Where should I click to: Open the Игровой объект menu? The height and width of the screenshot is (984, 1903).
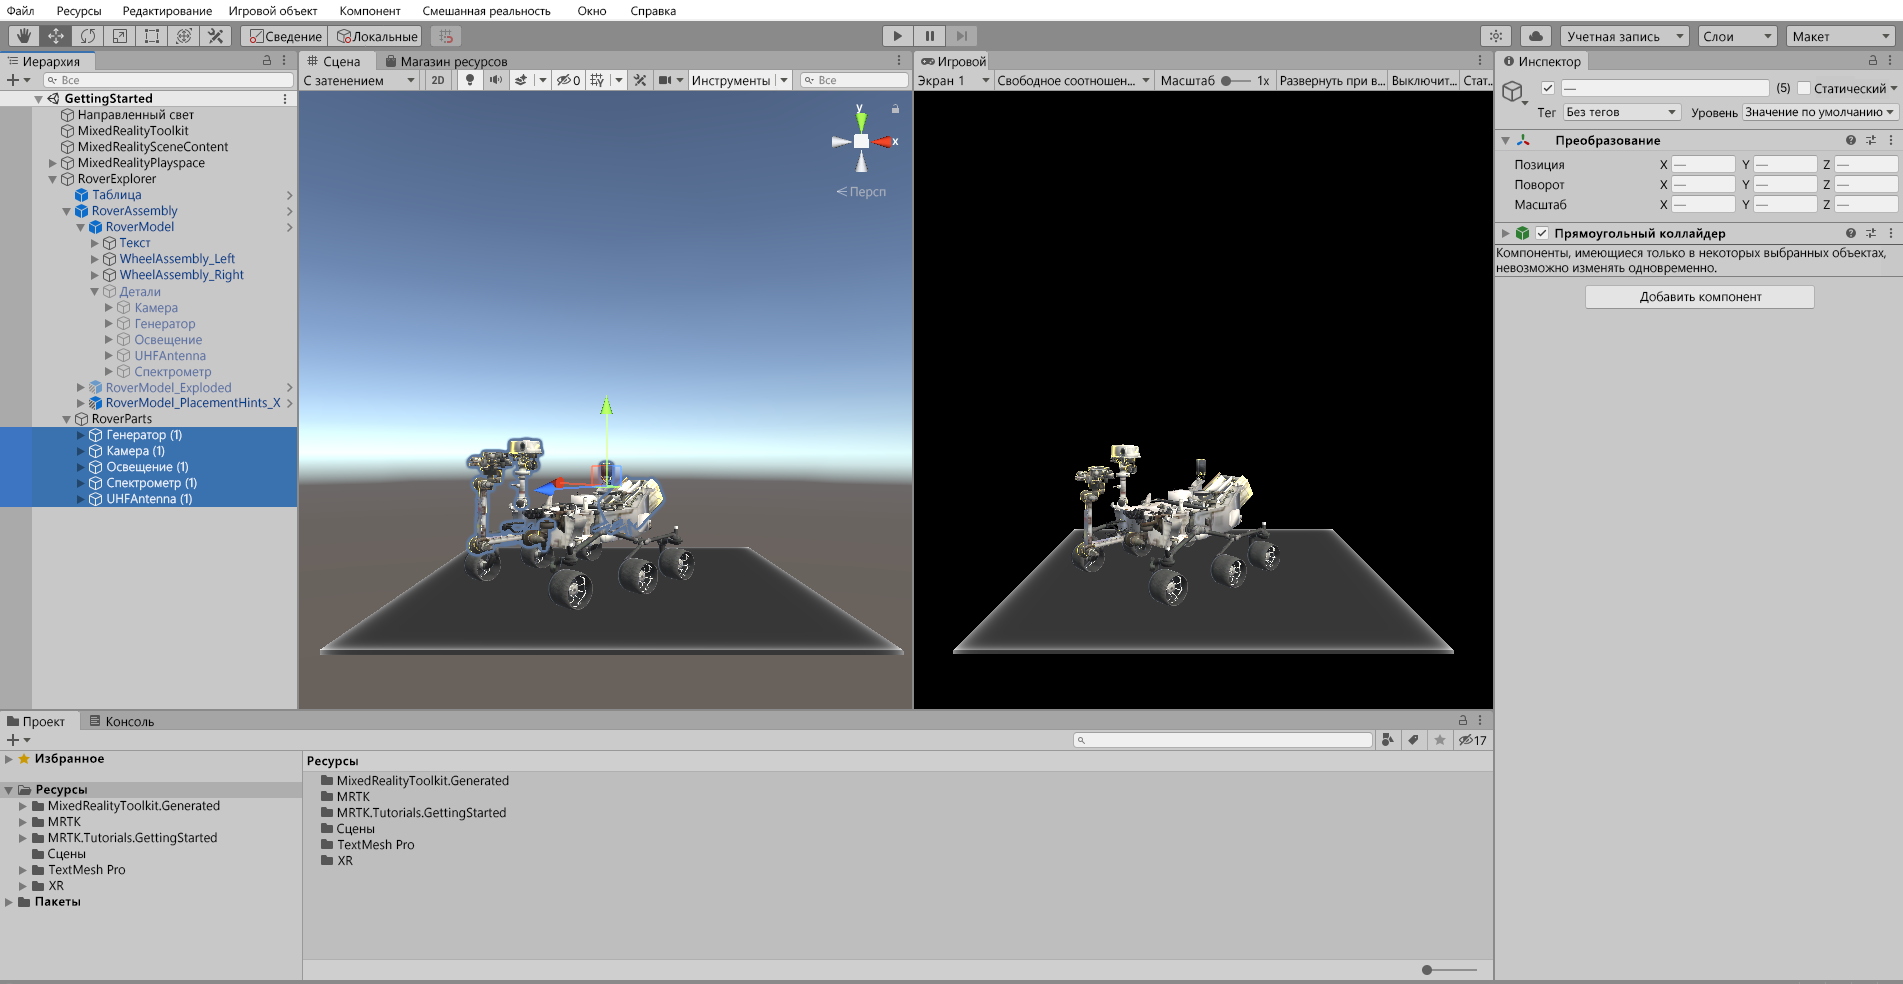pyautogui.click(x=273, y=11)
